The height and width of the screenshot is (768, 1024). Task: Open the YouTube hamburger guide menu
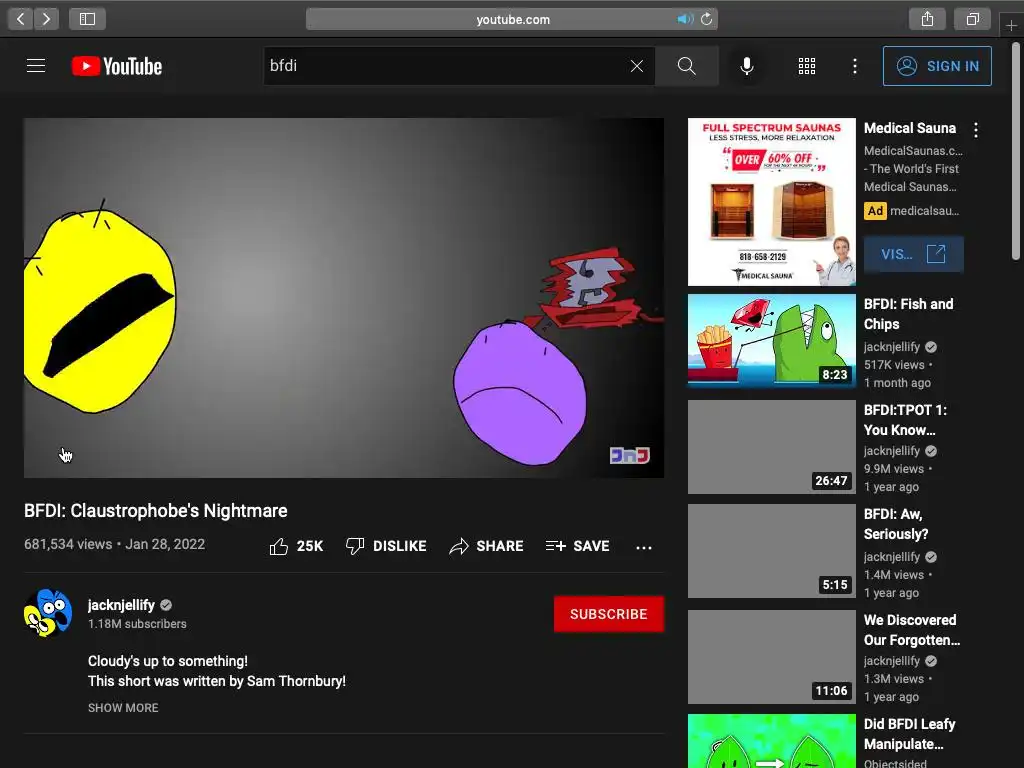[36, 66]
